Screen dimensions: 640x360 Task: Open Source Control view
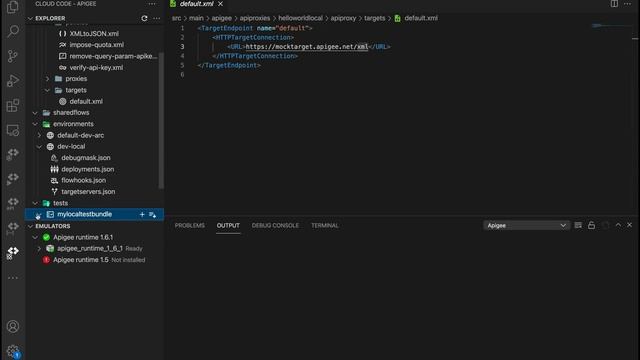click(13, 56)
